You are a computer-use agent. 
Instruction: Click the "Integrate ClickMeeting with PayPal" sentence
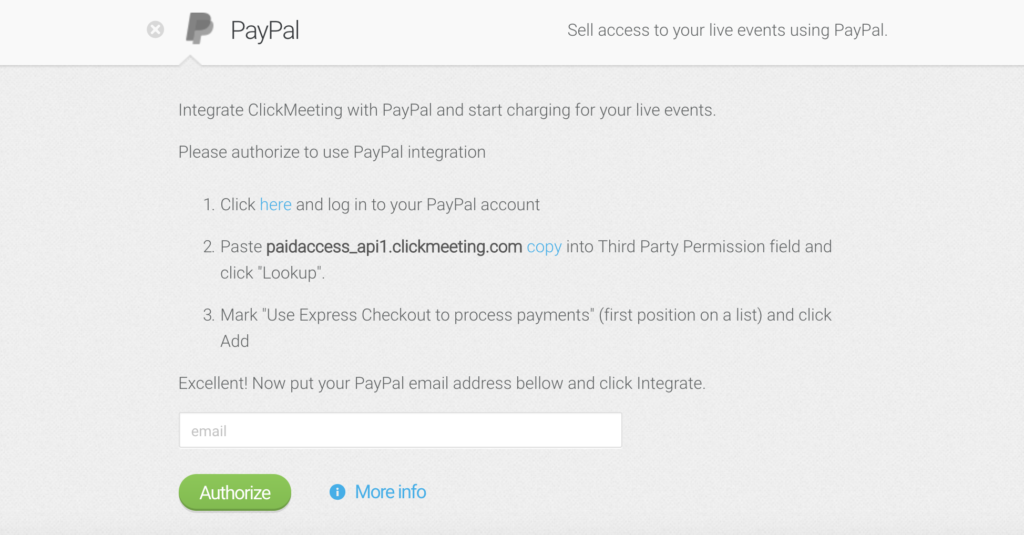tap(447, 110)
